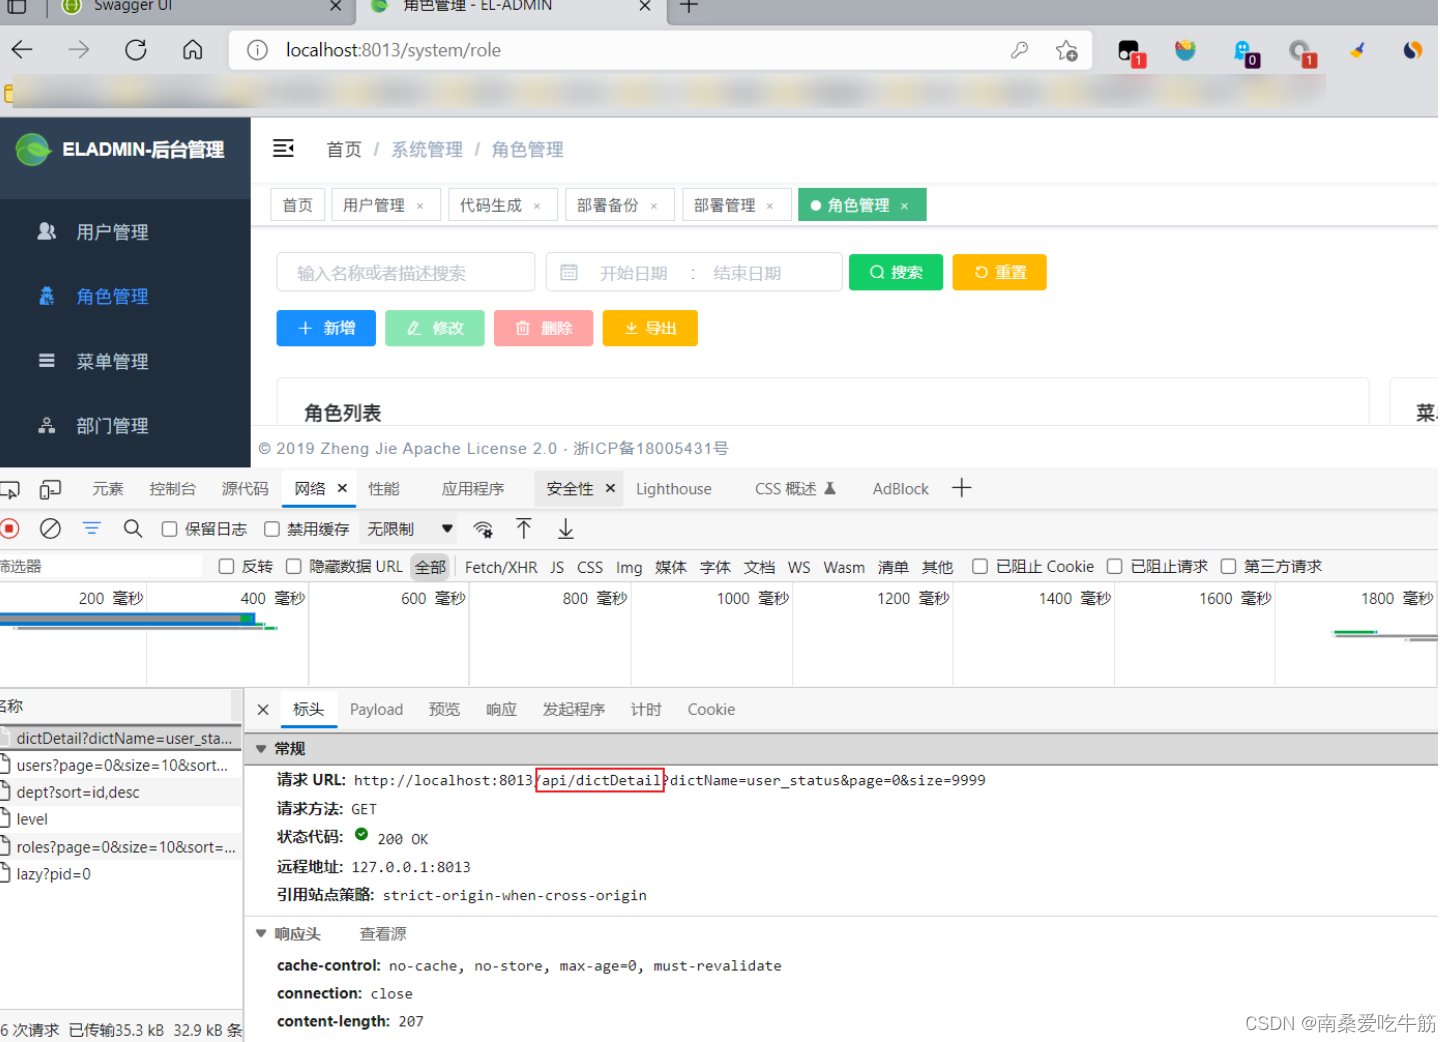Open network conditions wifi icon
1452x1042 pixels.
point(483,529)
